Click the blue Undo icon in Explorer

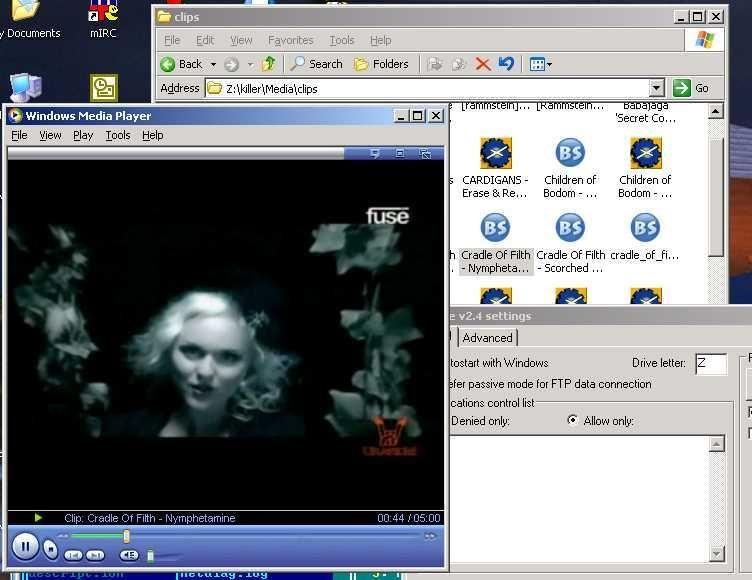click(x=506, y=63)
